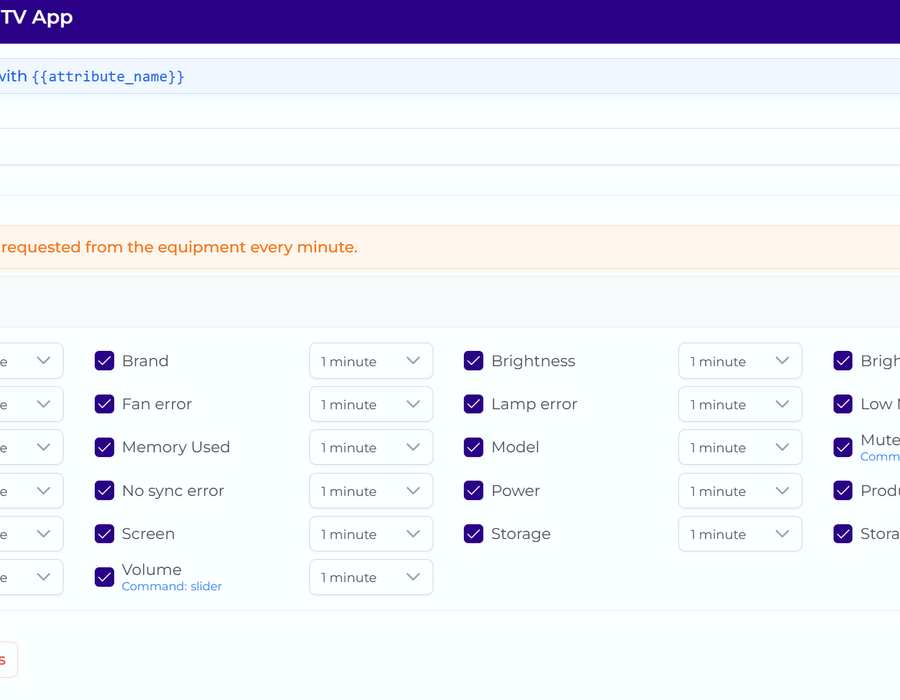This screenshot has width=900, height=700.
Task: Expand the Memory Used interval dropdown
Action: coord(371,448)
